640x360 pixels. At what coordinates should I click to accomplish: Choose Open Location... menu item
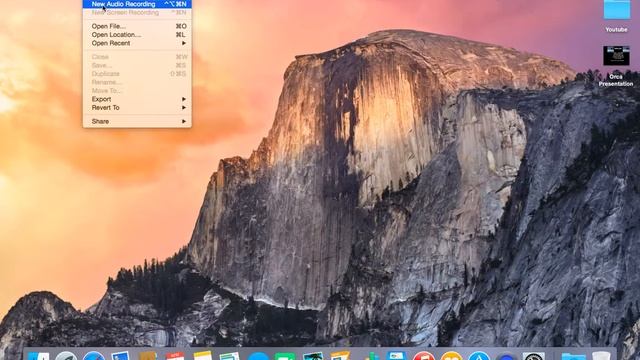coord(137,35)
